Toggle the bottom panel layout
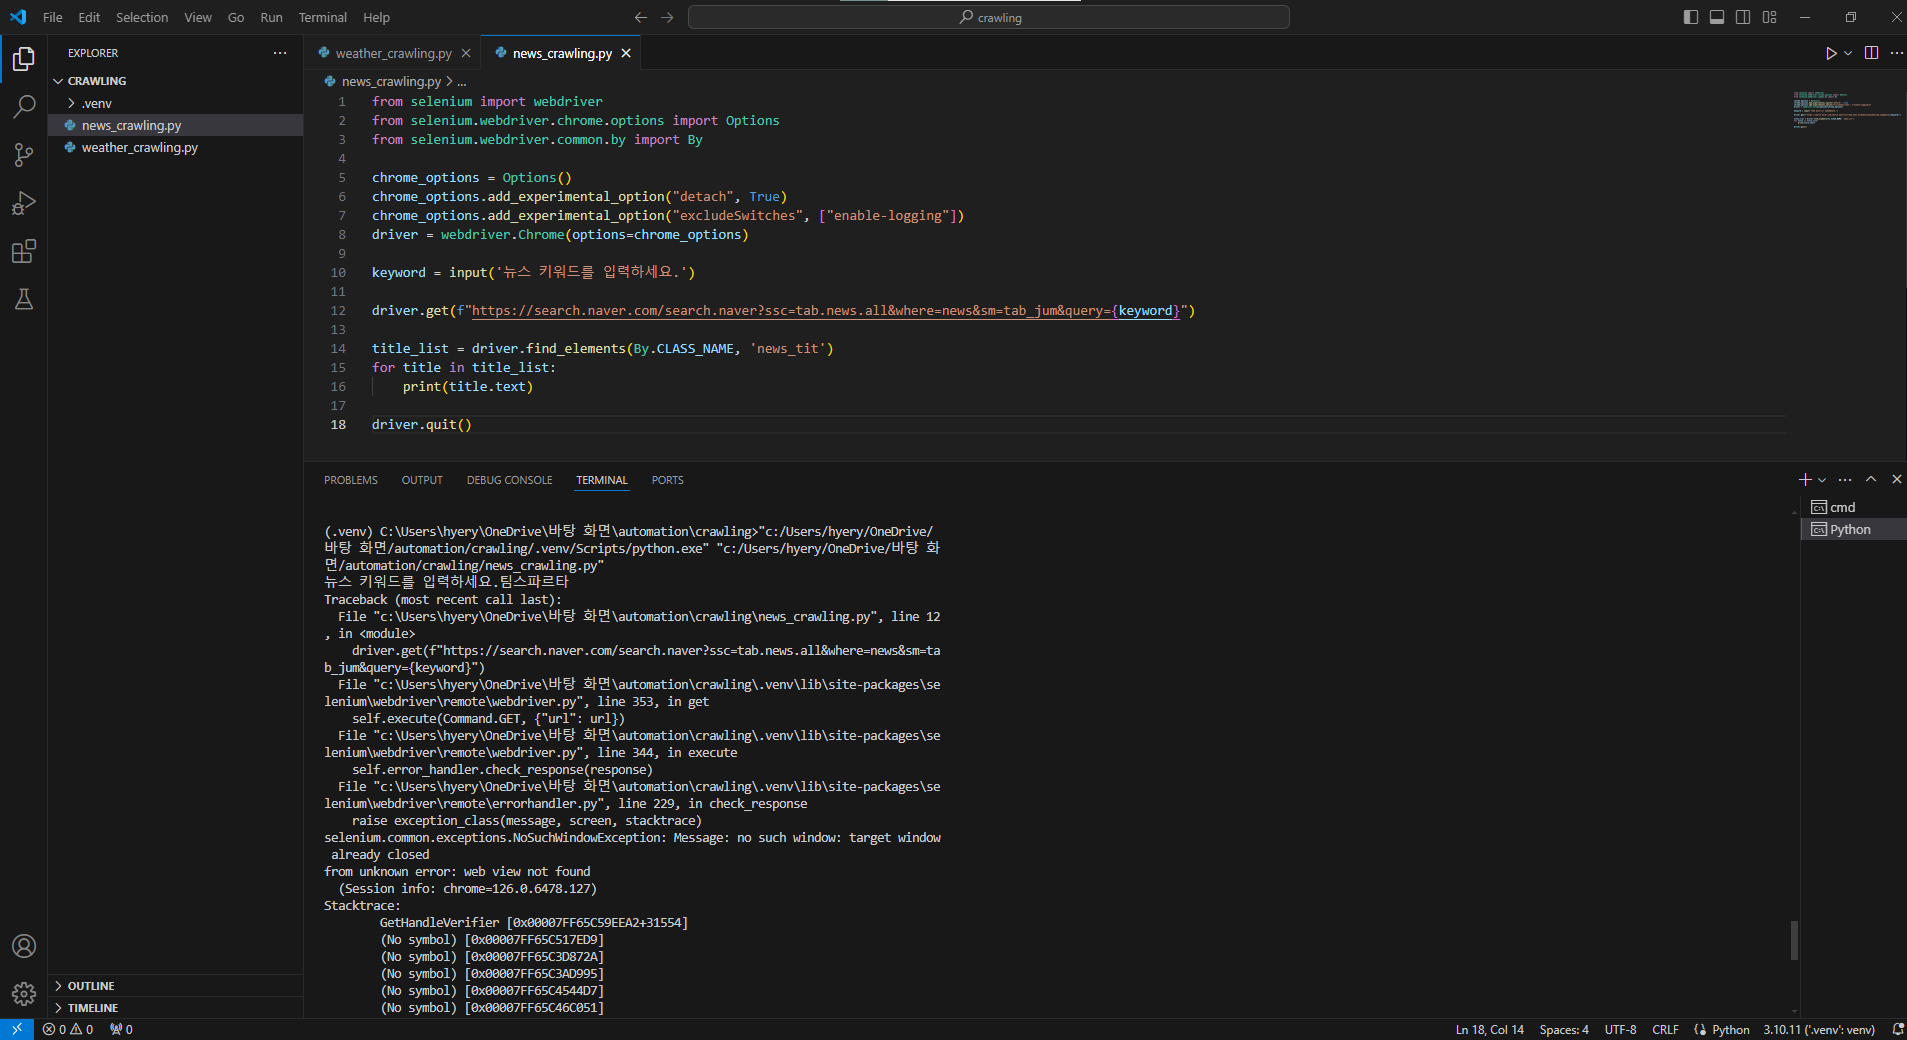Screen dimensions: 1907x1040 pyautogui.click(x=1717, y=17)
